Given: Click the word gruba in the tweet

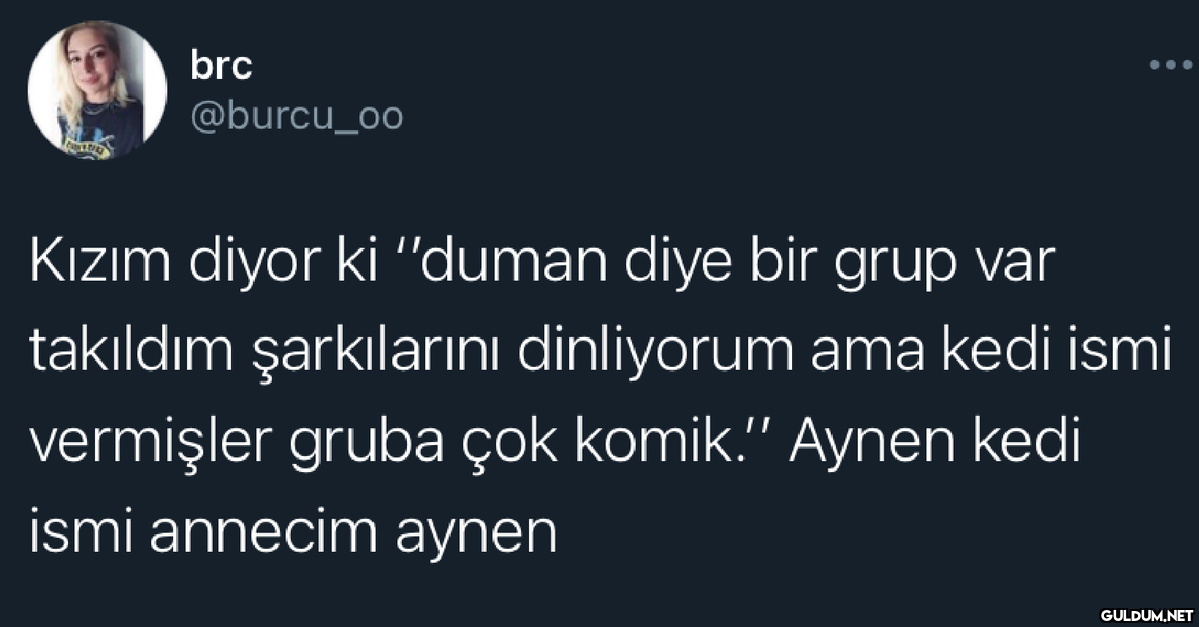Looking at the screenshot, I should pos(366,445).
